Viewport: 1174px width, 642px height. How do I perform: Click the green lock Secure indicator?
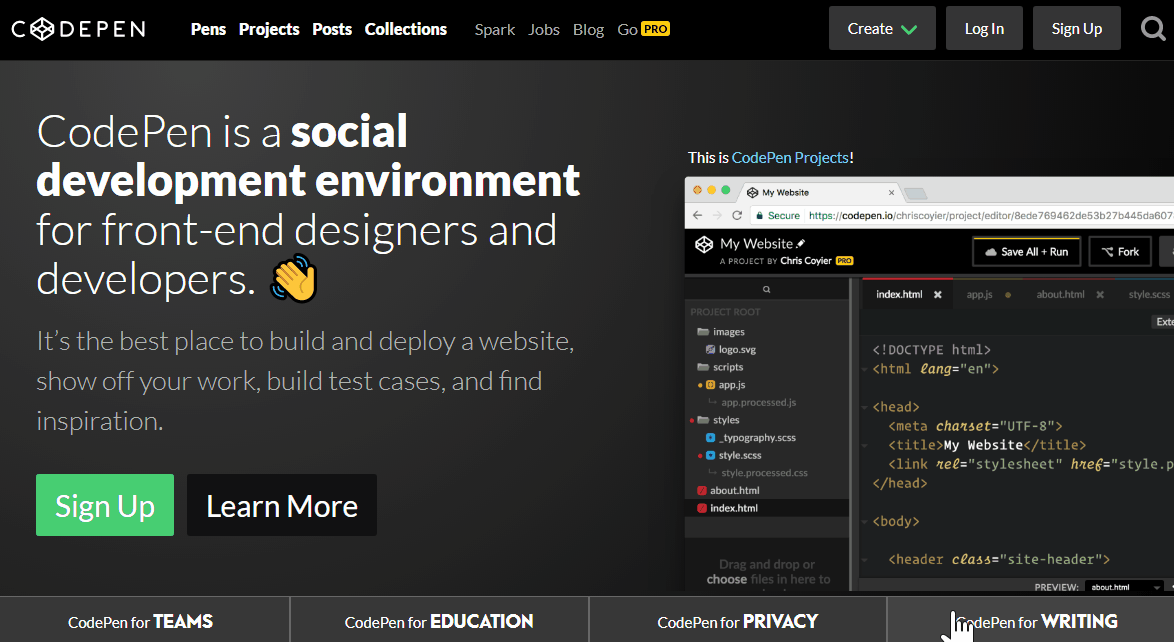click(778, 216)
